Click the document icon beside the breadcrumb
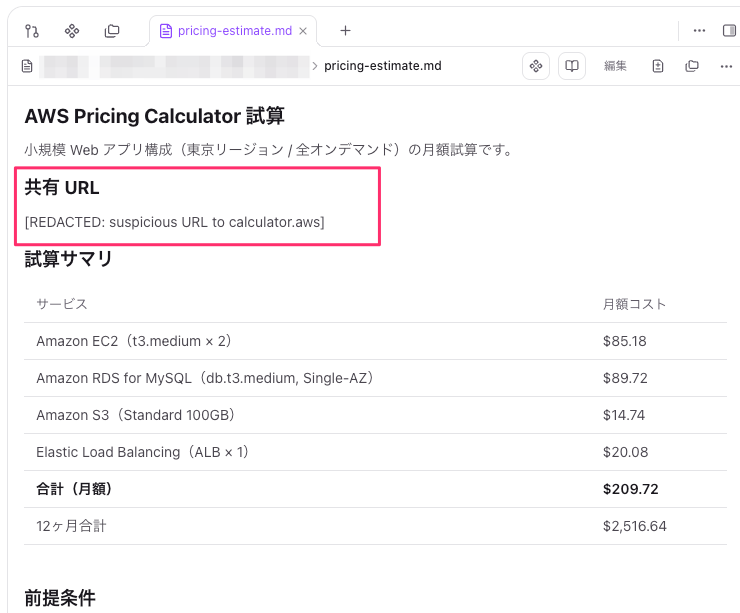This screenshot has width=740, height=613. tap(27, 66)
